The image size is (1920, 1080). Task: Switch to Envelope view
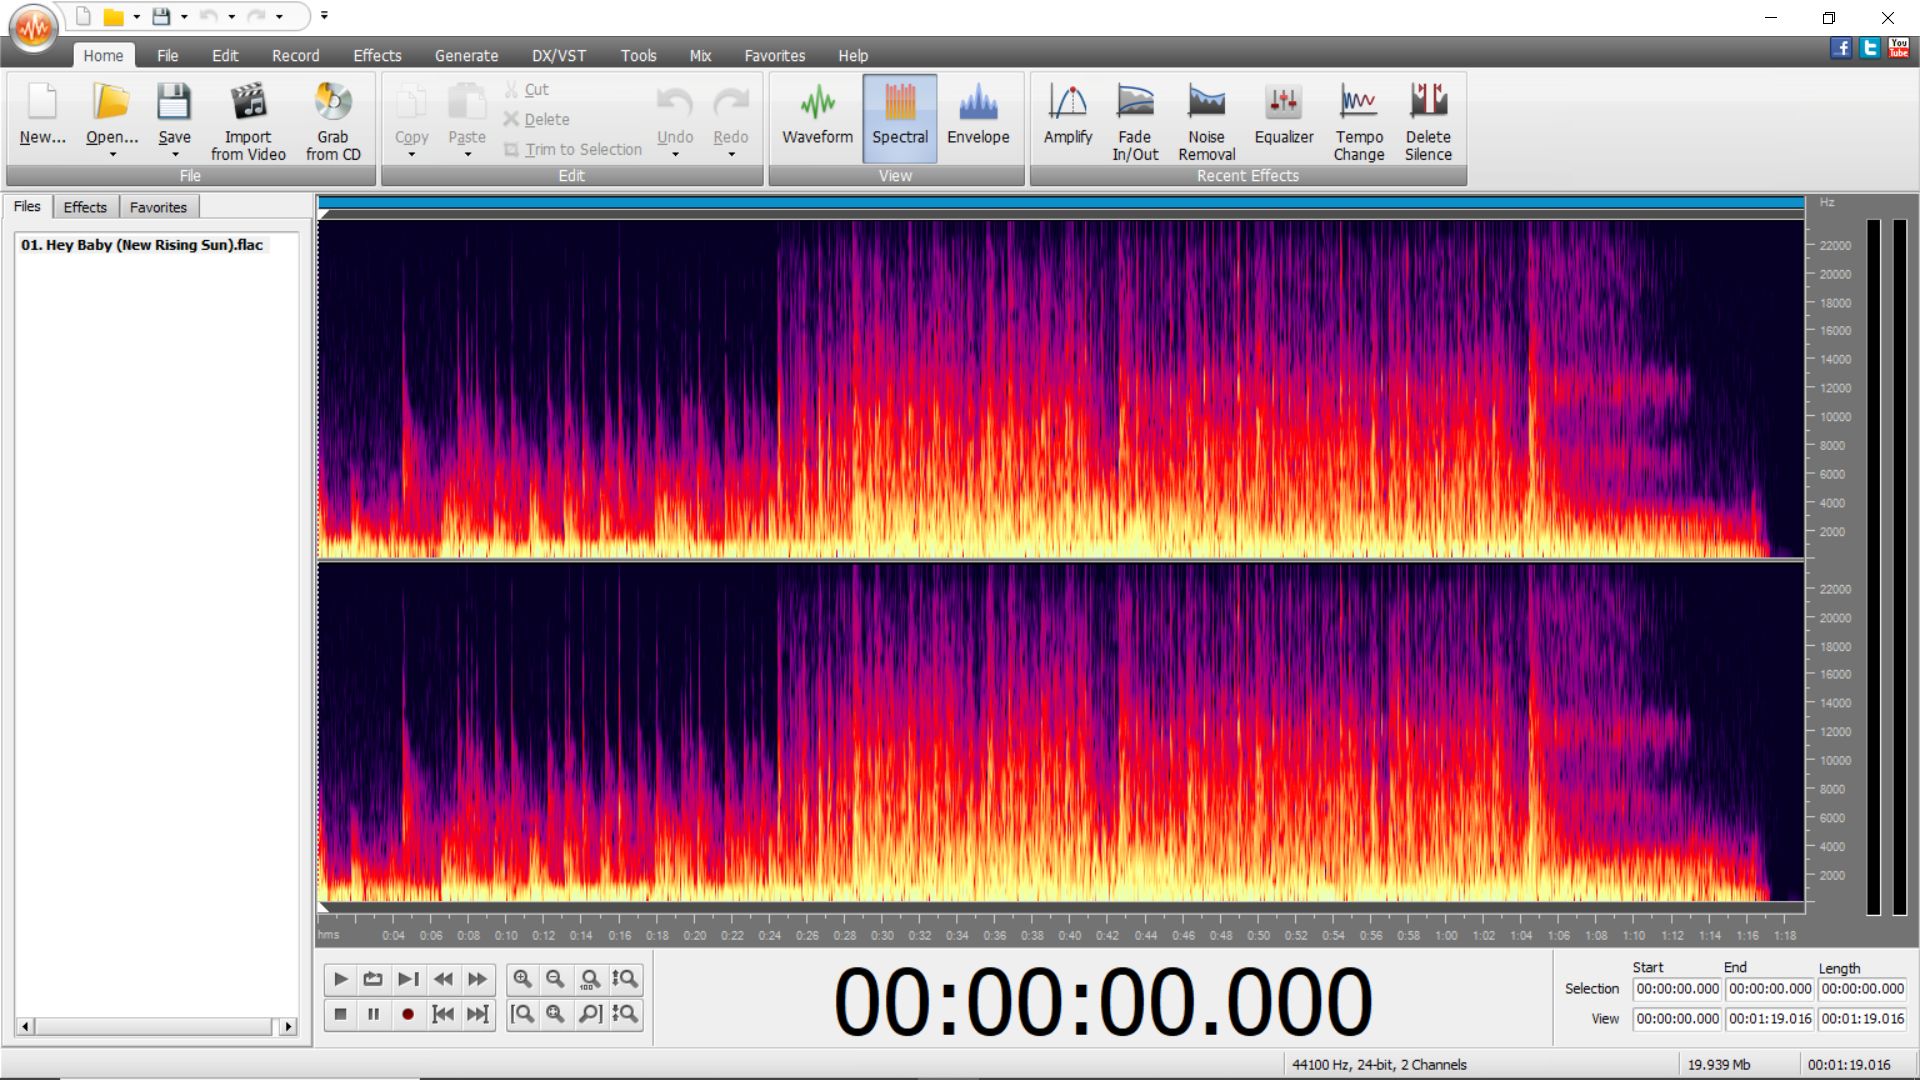coord(978,117)
